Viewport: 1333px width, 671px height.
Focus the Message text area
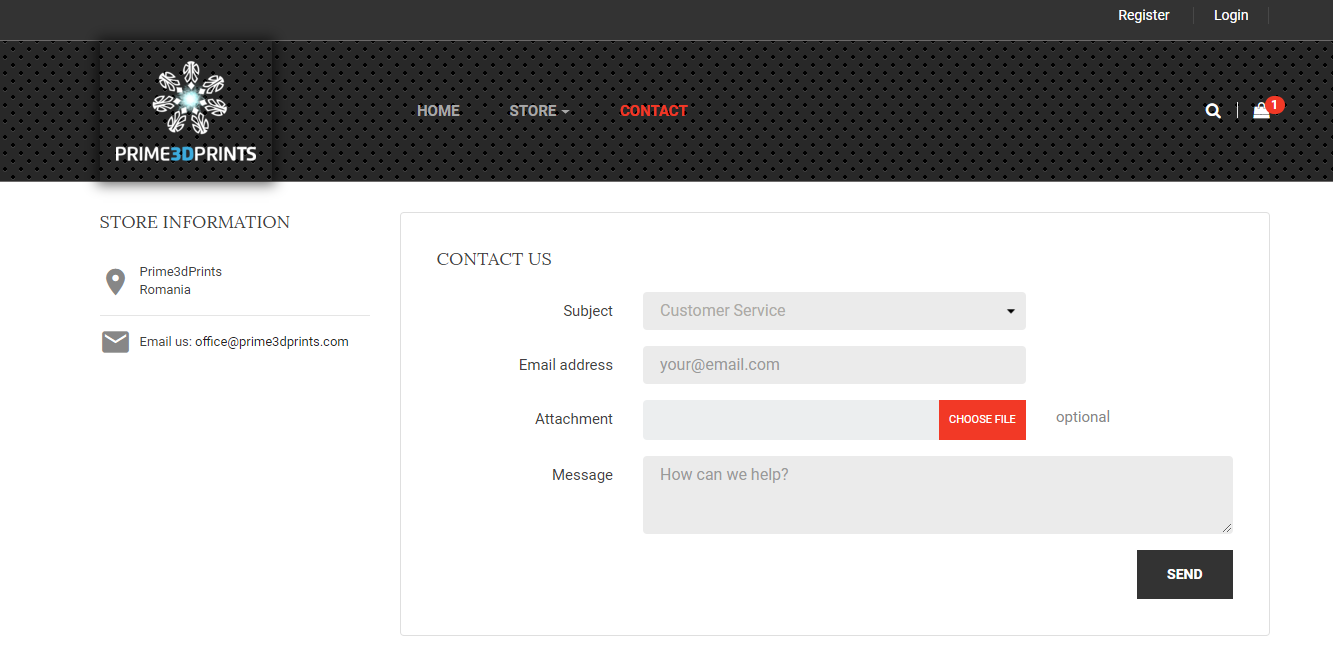(x=938, y=495)
